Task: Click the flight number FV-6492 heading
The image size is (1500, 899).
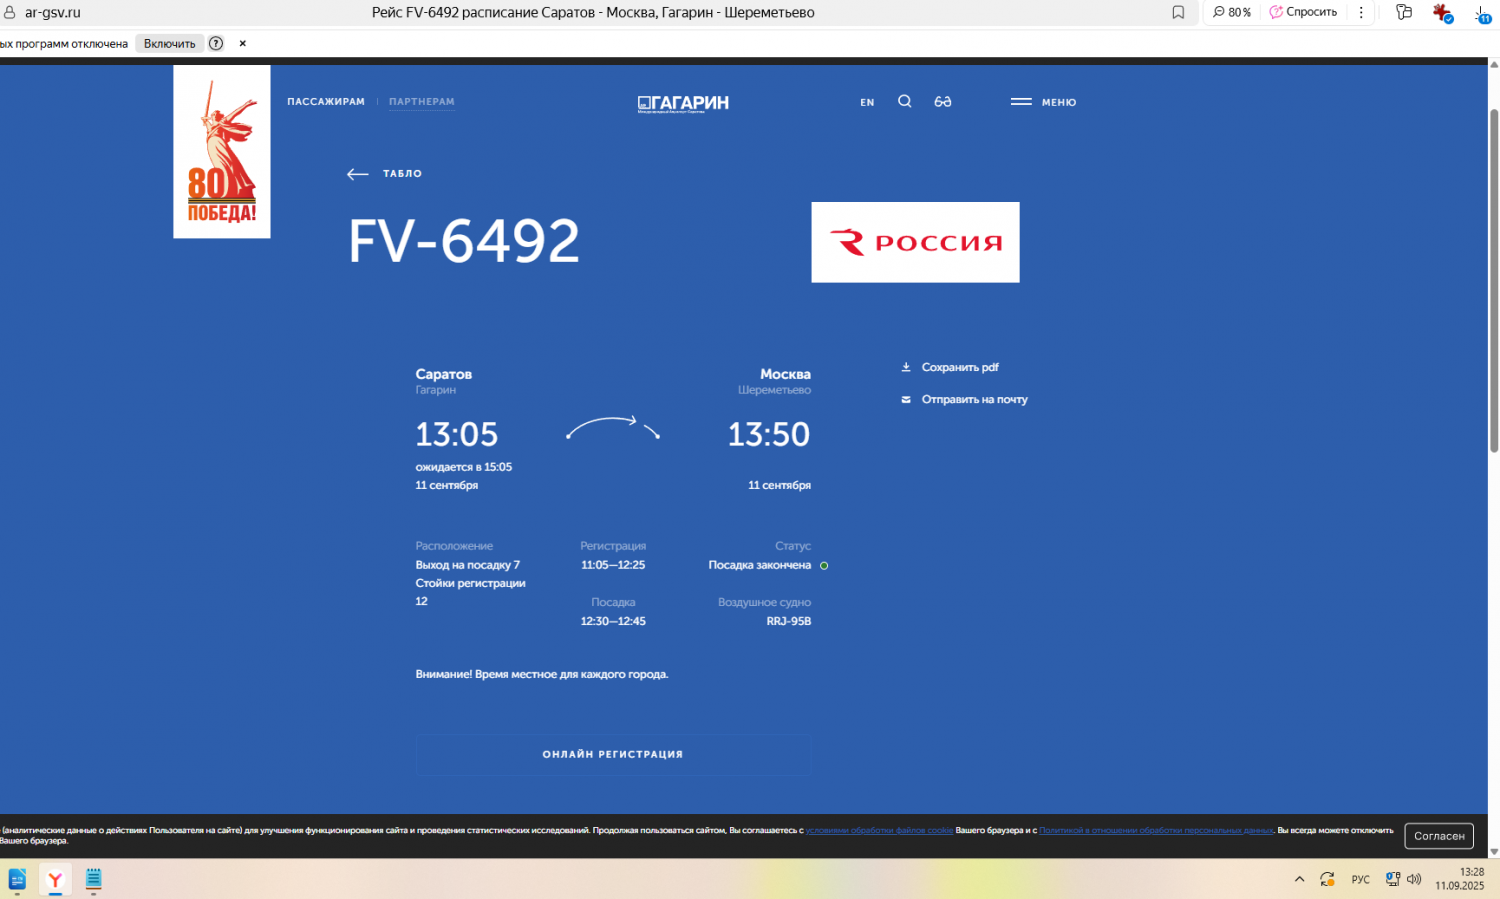Action: point(464,241)
